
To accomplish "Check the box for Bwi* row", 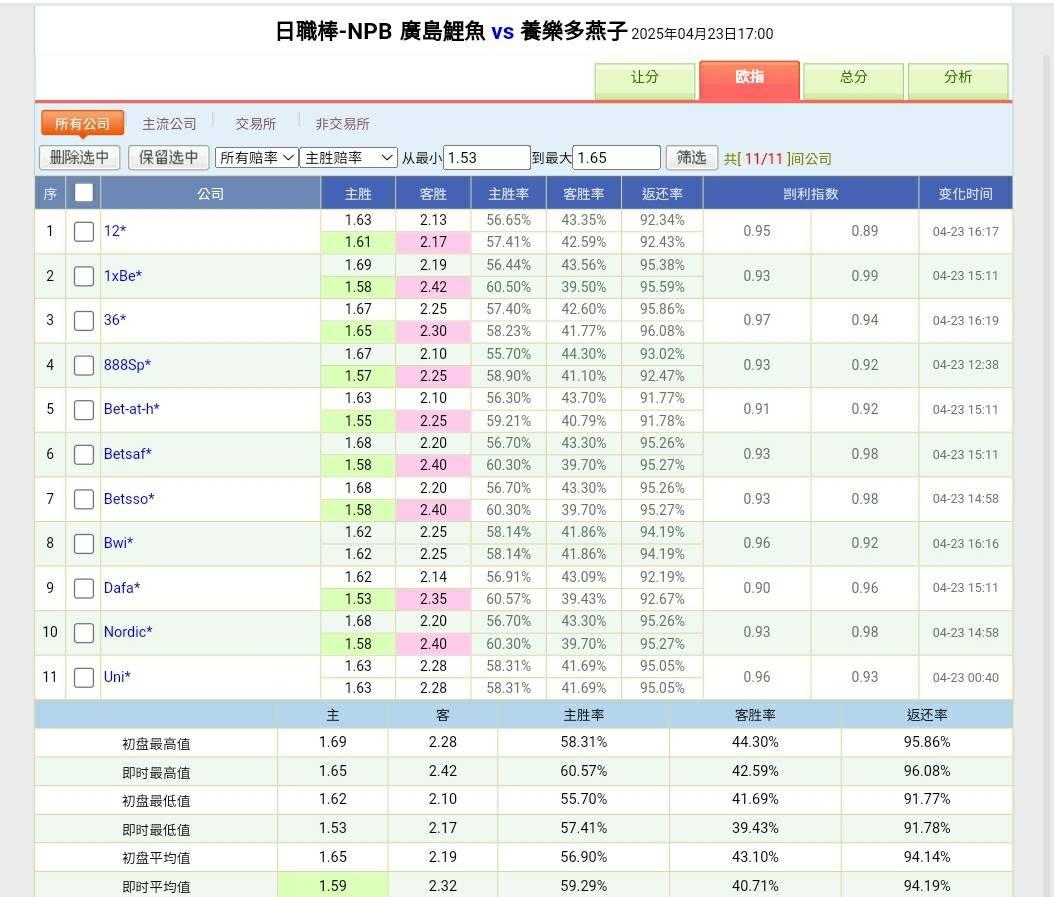I will click(x=83, y=544).
